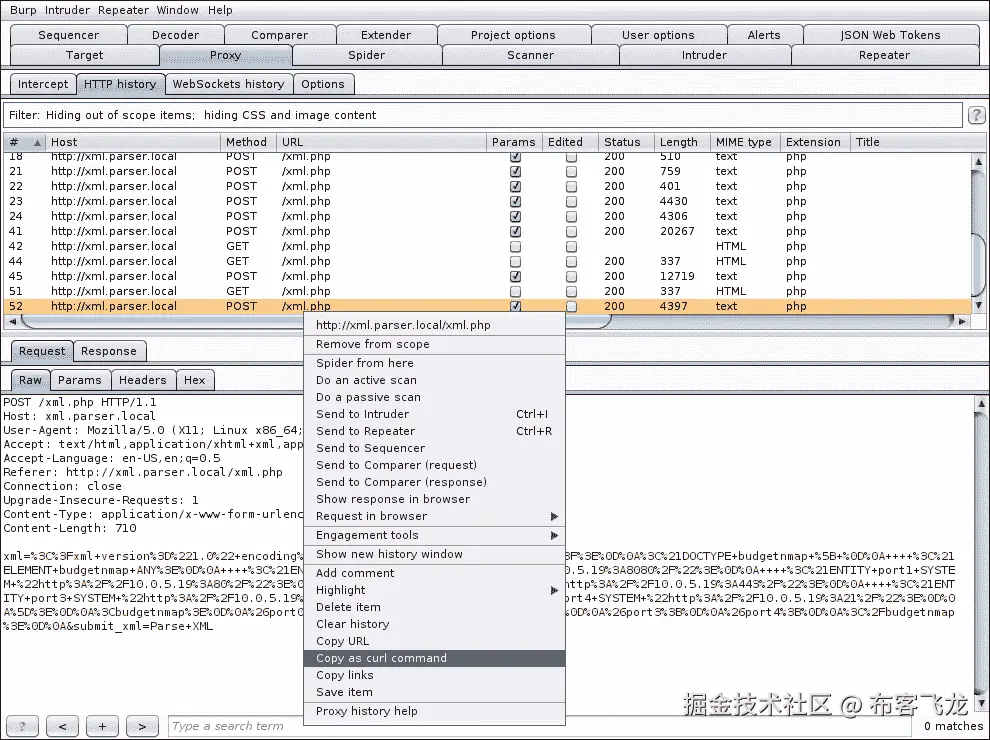Image resolution: width=990 pixels, height=740 pixels.
Task: Click the Content-Length: 710 header line
Action: click(x=69, y=528)
